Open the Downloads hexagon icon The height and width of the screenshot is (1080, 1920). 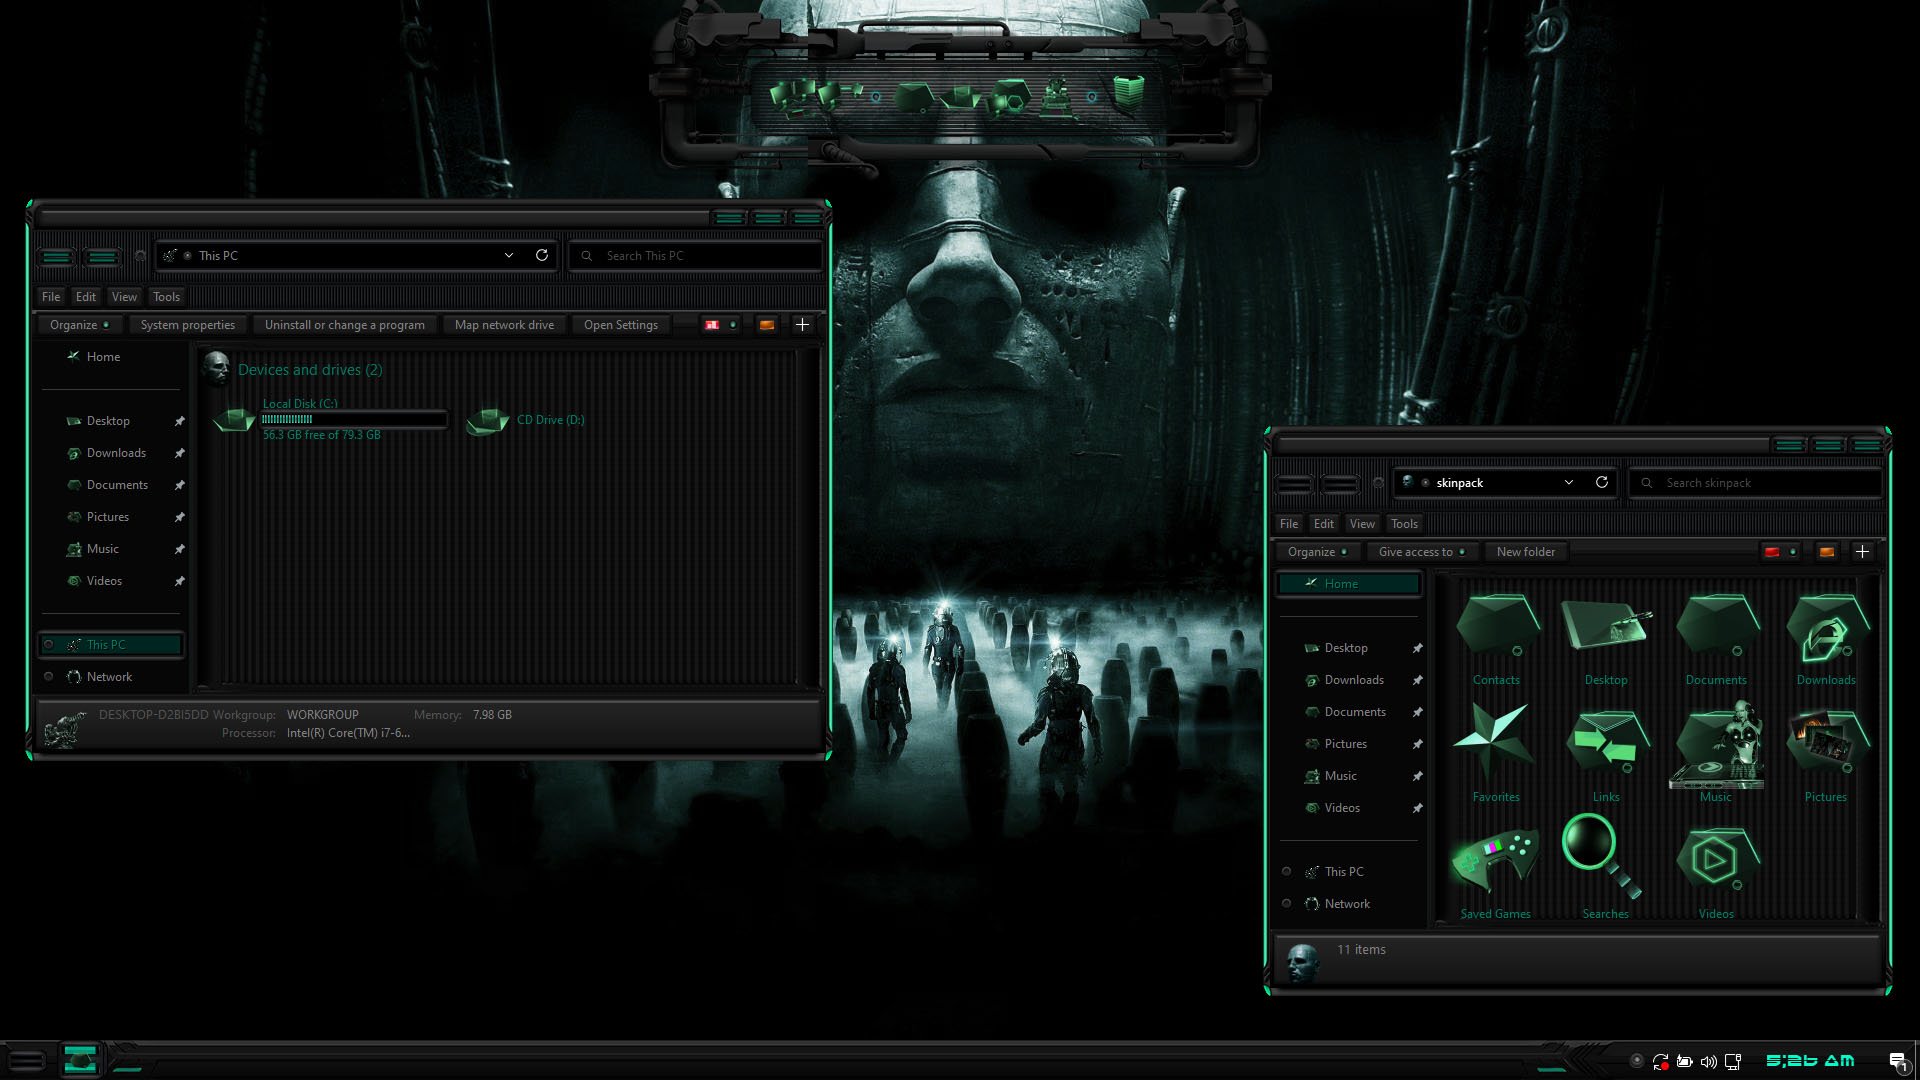[1825, 628]
